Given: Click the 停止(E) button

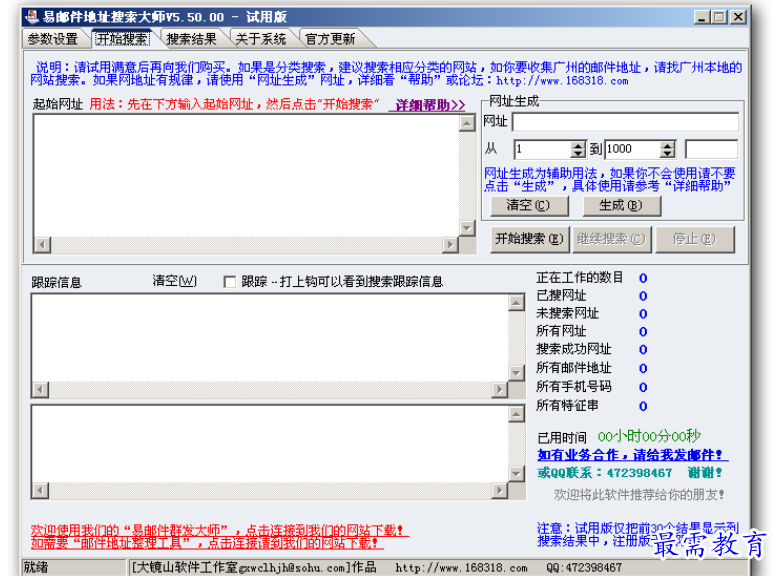Looking at the screenshot, I should [x=695, y=239].
